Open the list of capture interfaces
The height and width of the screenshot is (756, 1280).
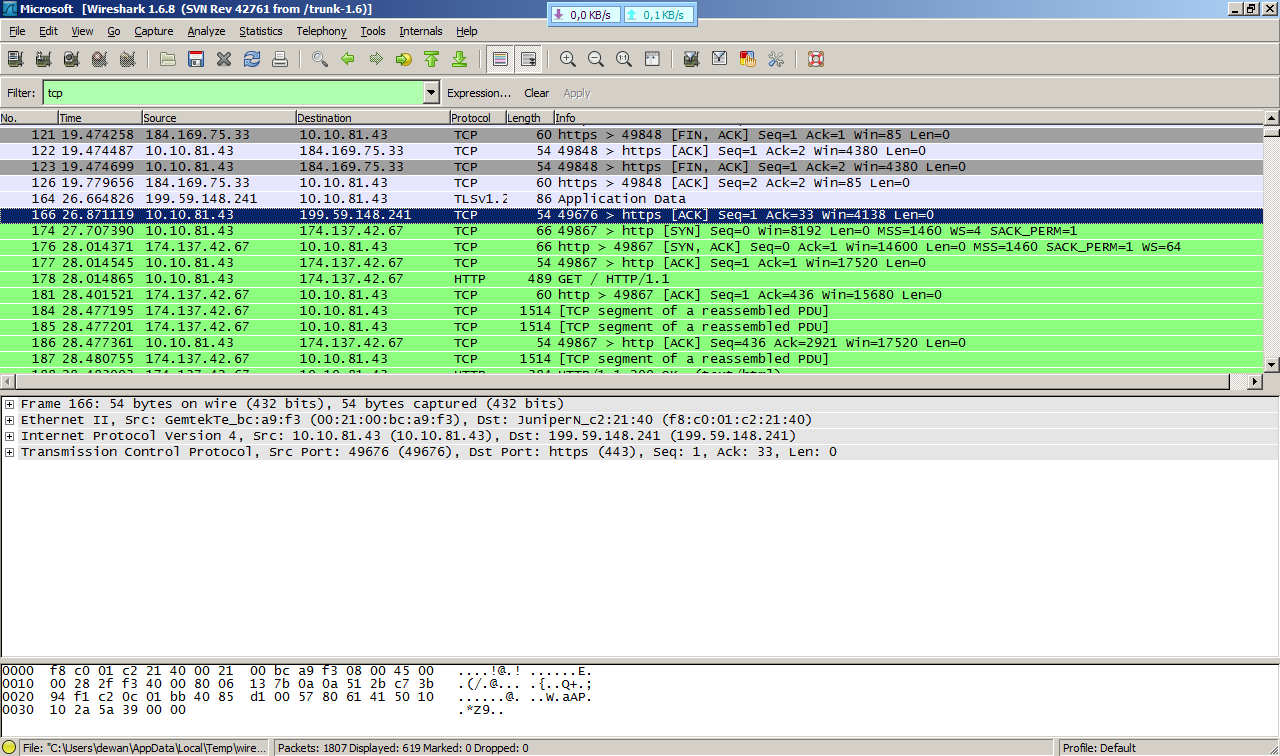point(15,59)
